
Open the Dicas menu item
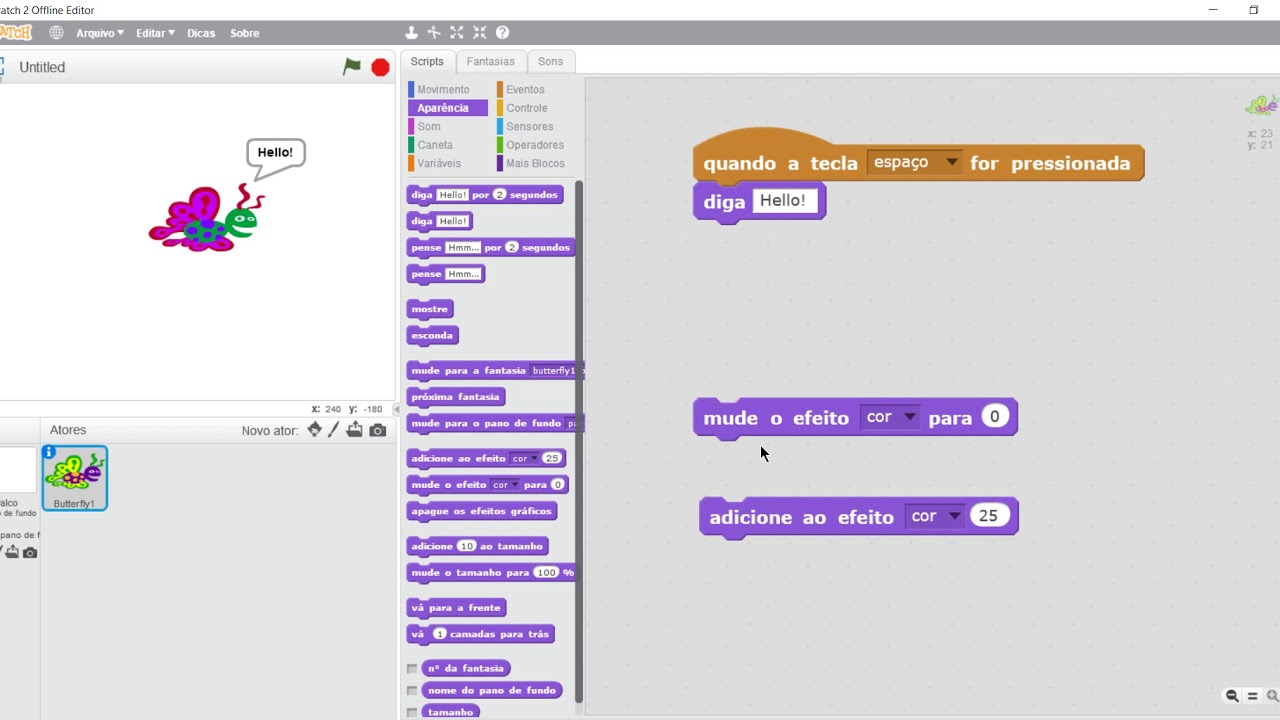click(x=201, y=33)
